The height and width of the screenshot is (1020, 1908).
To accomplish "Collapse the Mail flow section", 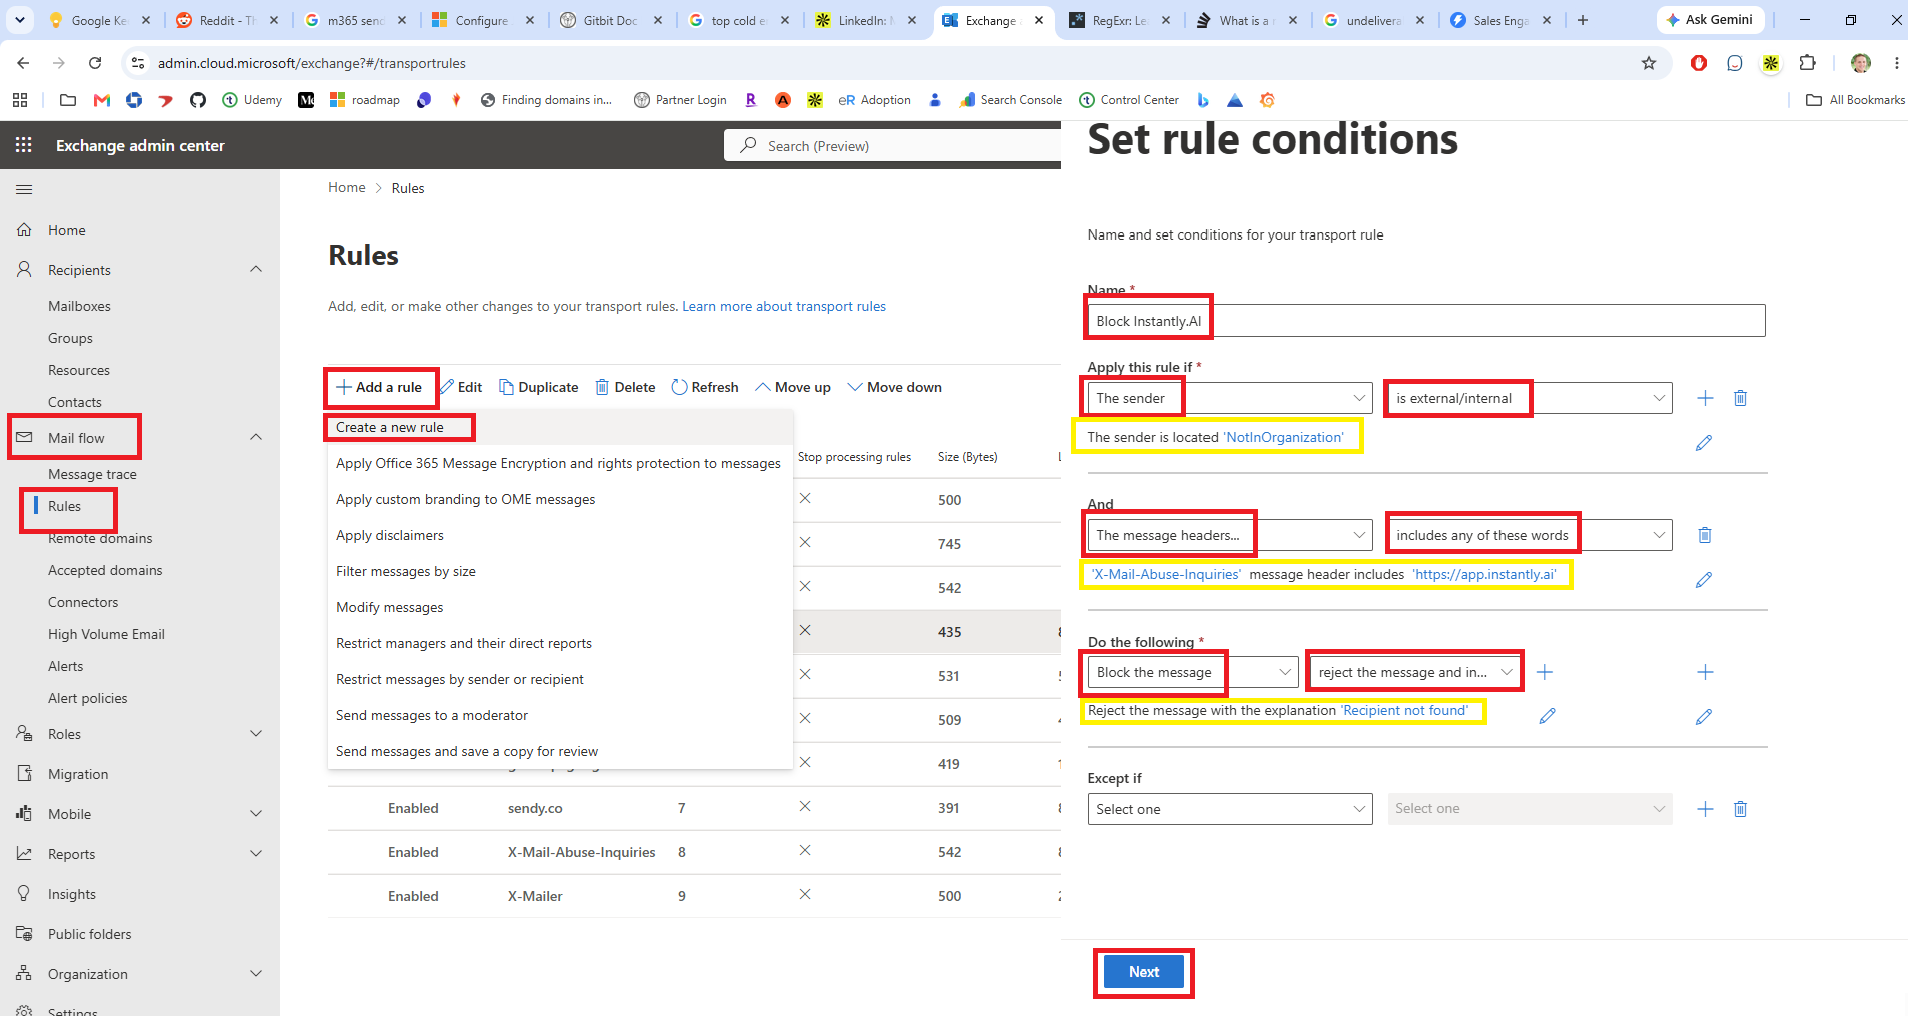I will pyautogui.click(x=256, y=437).
